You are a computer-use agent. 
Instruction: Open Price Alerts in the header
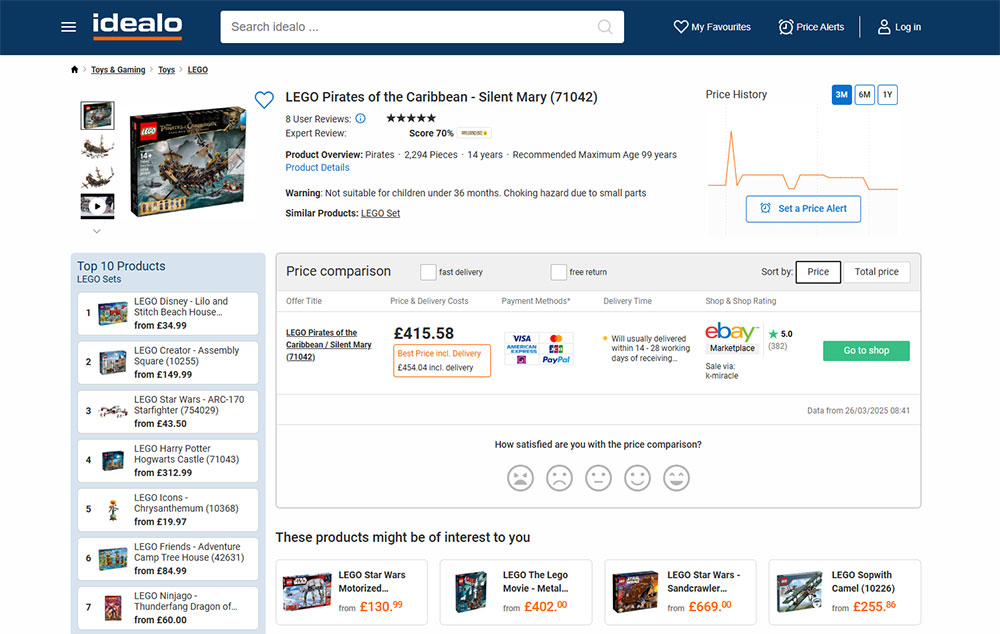[x=811, y=27]
